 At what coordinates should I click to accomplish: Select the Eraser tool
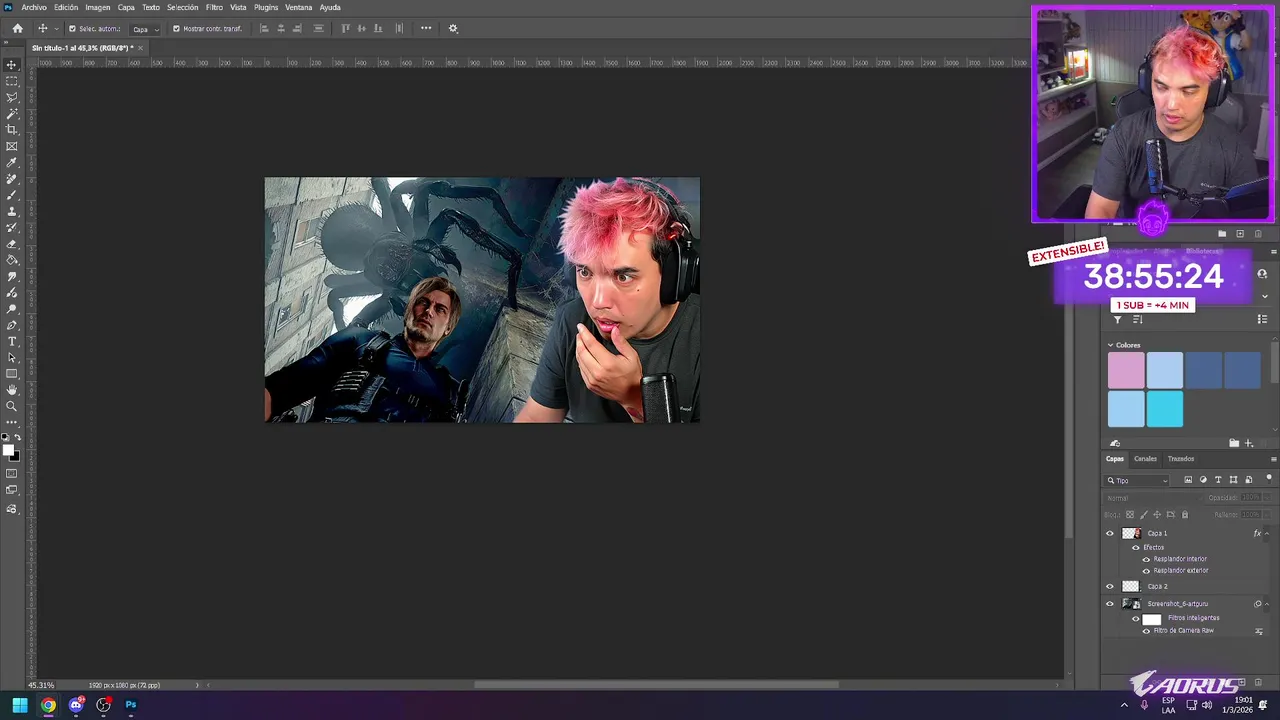pyautogui.click(x=12, y=244)
